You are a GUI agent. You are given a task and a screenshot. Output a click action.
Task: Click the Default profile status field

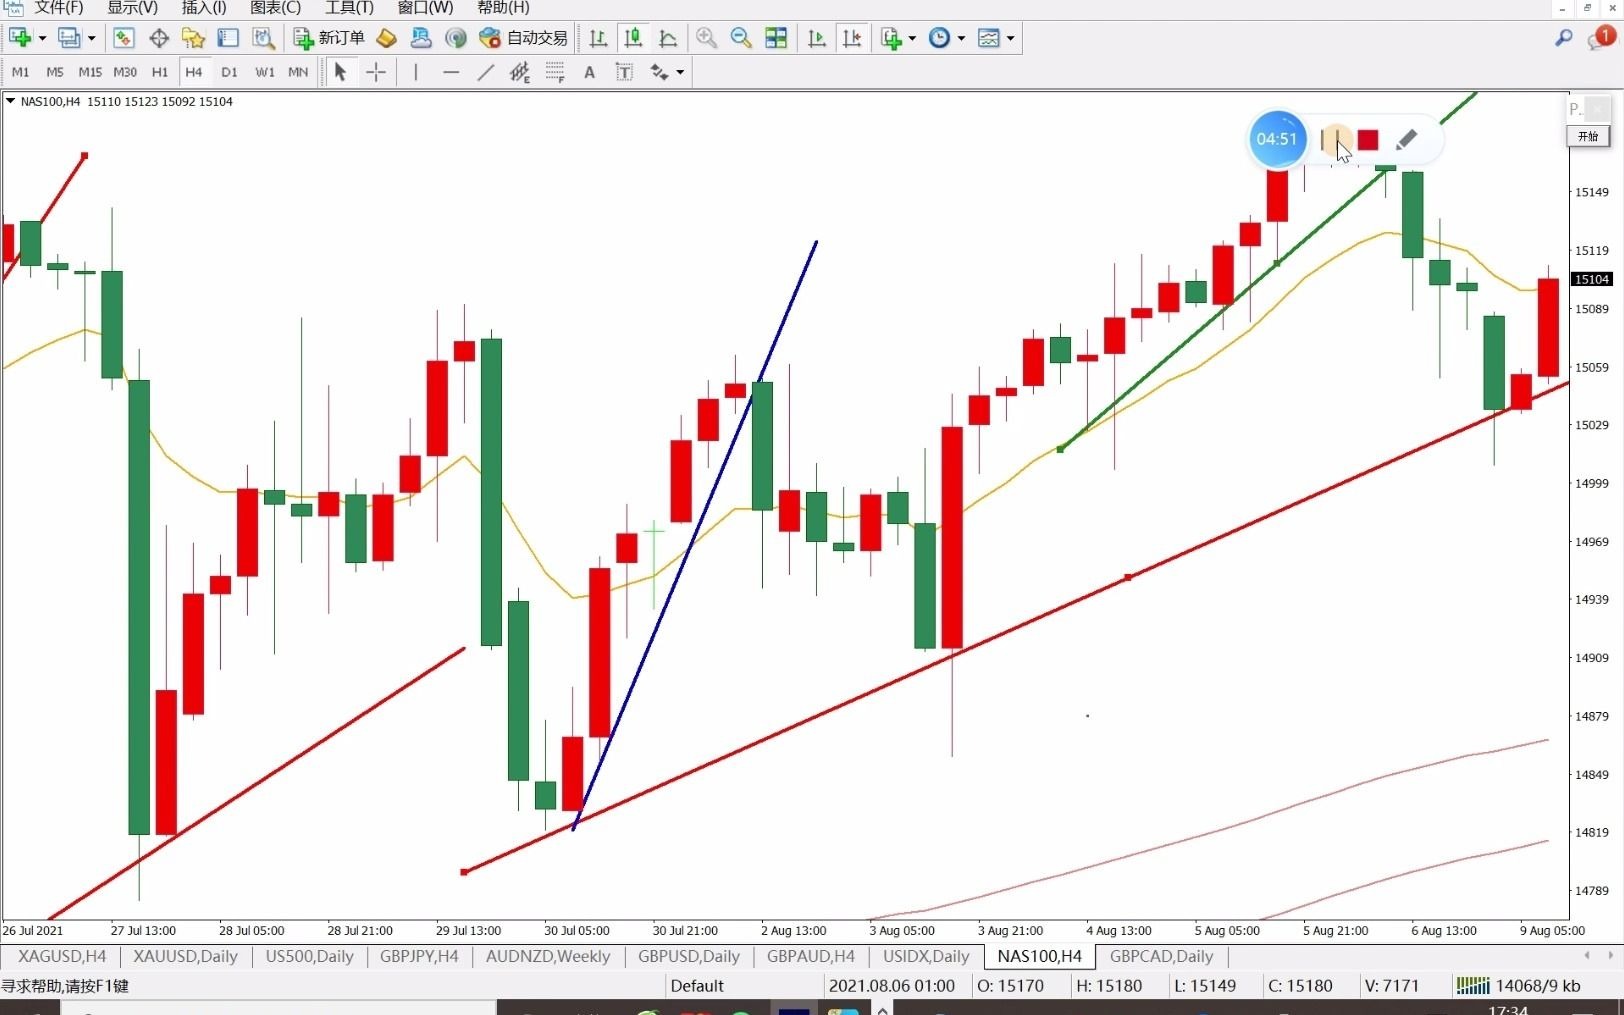pyautogui.click(x=745, y=986)
